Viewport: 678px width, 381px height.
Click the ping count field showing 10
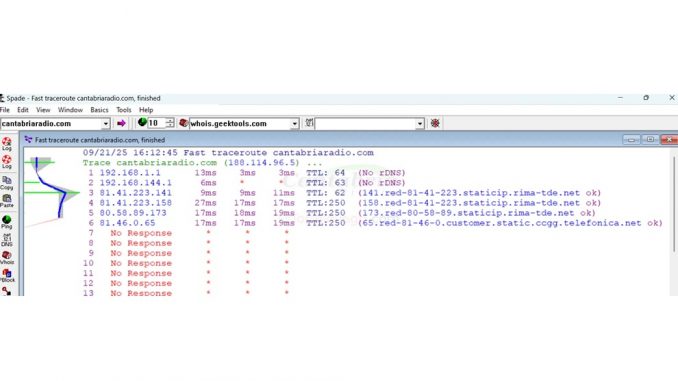pos(156,123)
